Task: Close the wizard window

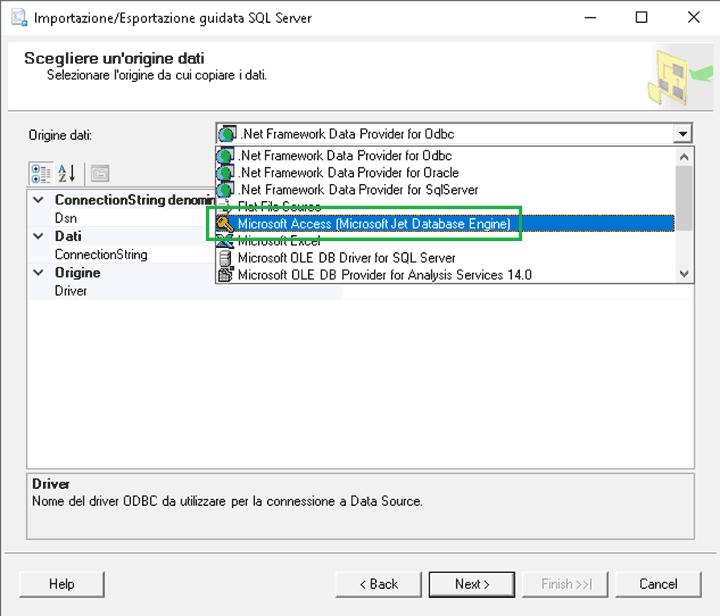Action: click(x=693, y=17)
